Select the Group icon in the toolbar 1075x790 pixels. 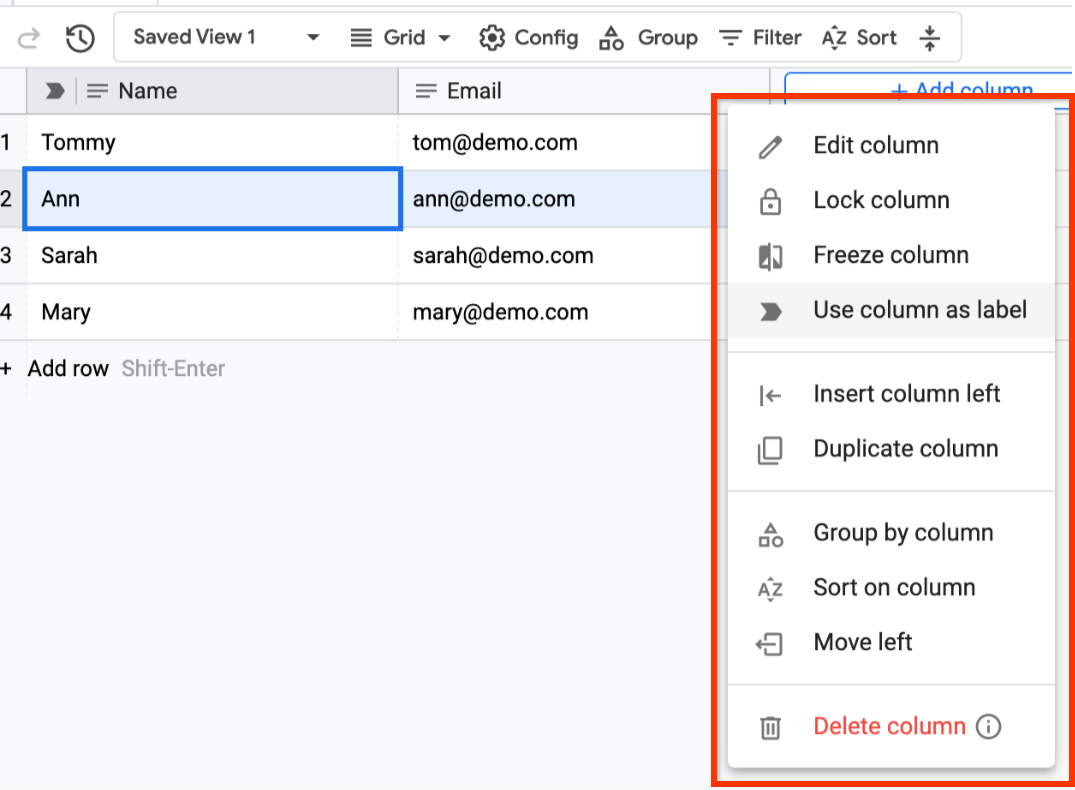click(x=611, y=37)
